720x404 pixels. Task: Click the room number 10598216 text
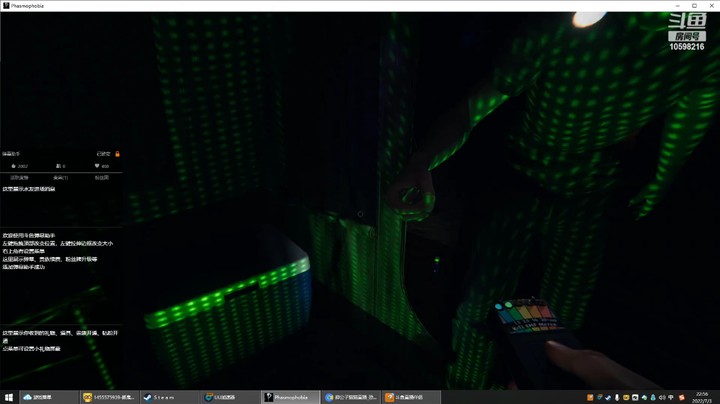point(686,47)
